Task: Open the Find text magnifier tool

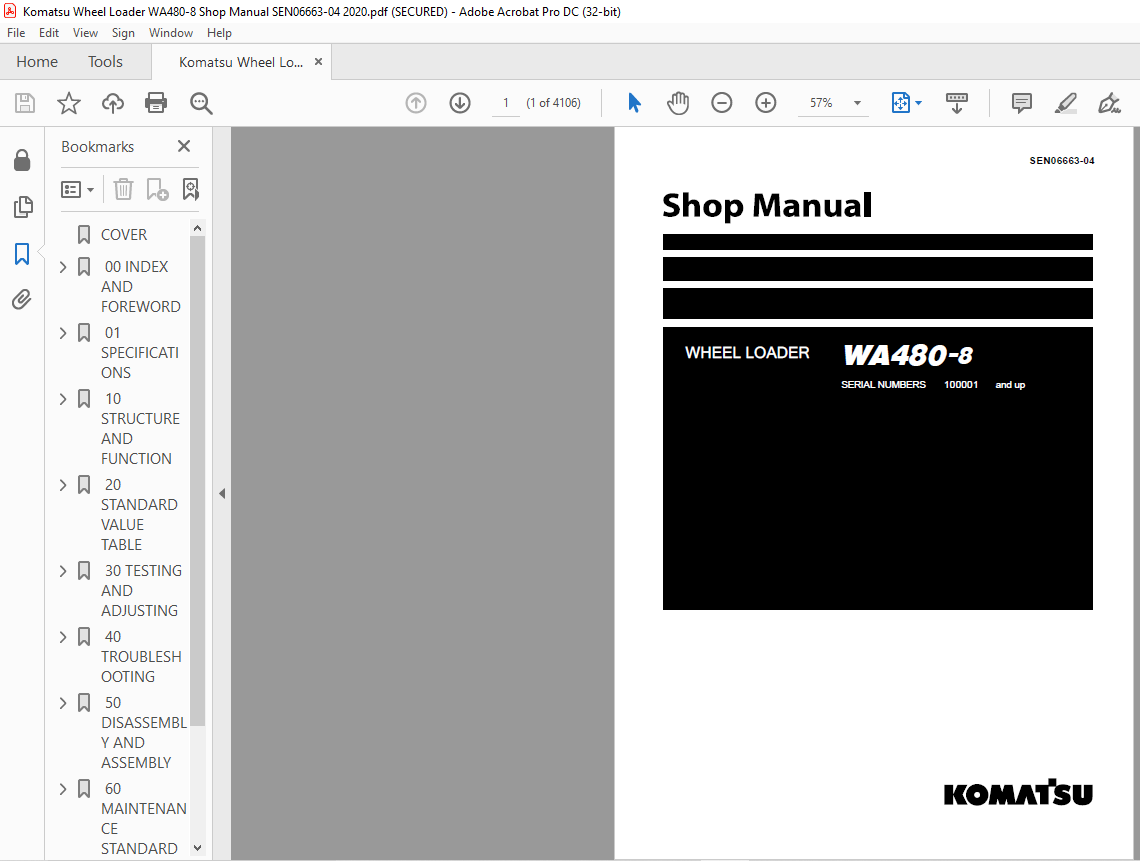Action: 201,103
